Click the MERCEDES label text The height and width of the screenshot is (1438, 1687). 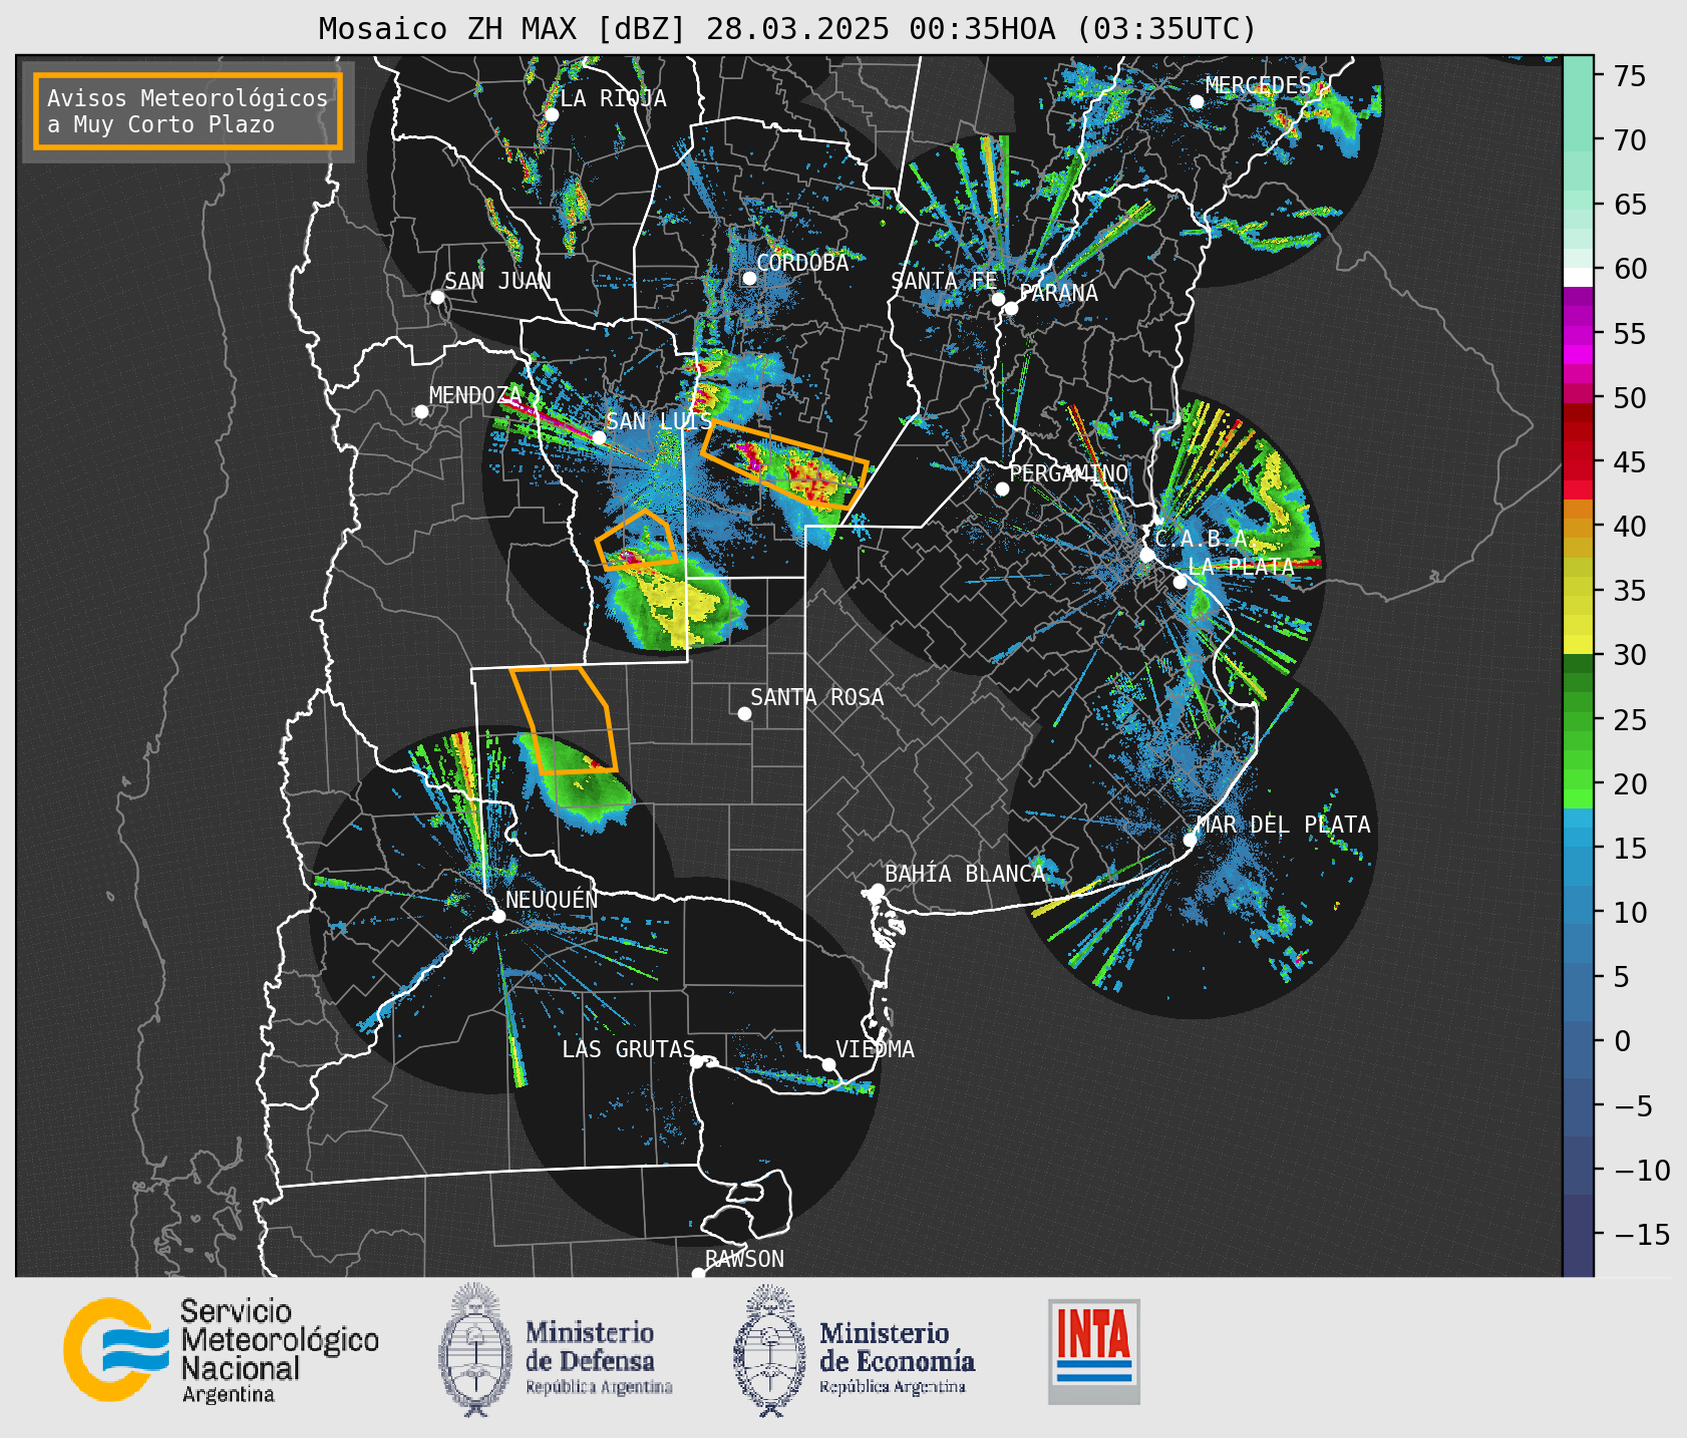(1258, 86)
